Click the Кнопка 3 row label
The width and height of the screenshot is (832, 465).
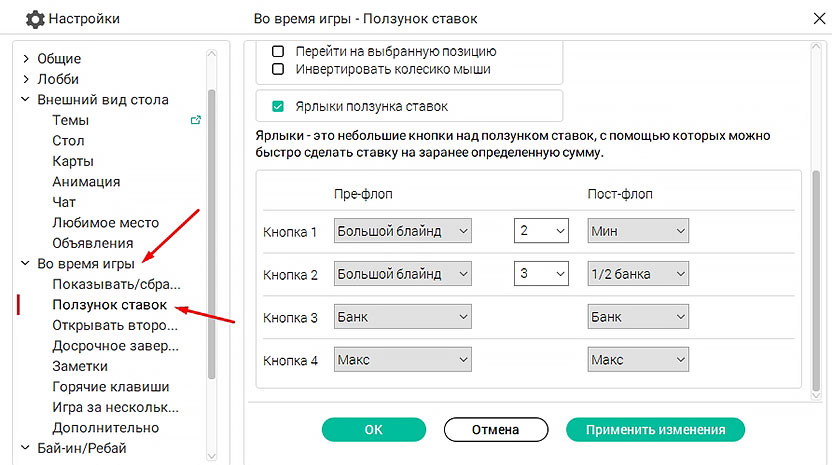coord(290,318)
